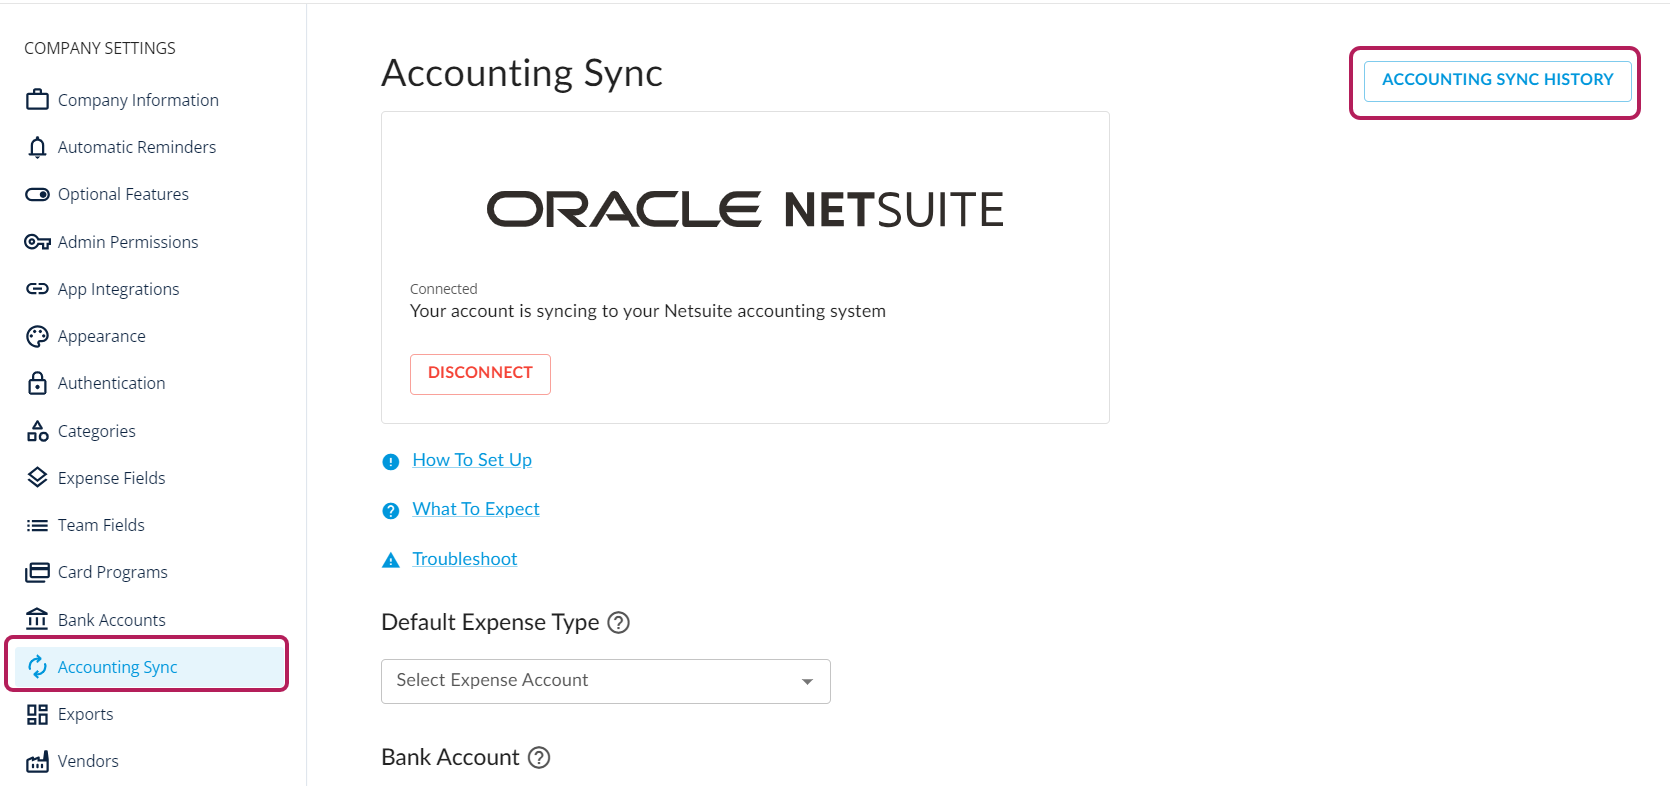
Task: Click the warning icon next to Troubleshoot
Action: pyautogui.click(x=391, y=560)
